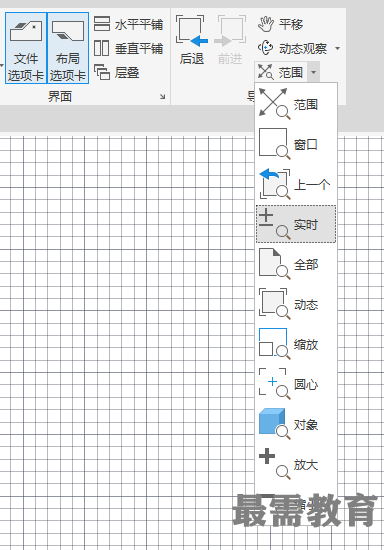The width and height of the screenshot is (384, 550).
Task: Choose 放大 (Zoom In) option
Action: (296, 464)
